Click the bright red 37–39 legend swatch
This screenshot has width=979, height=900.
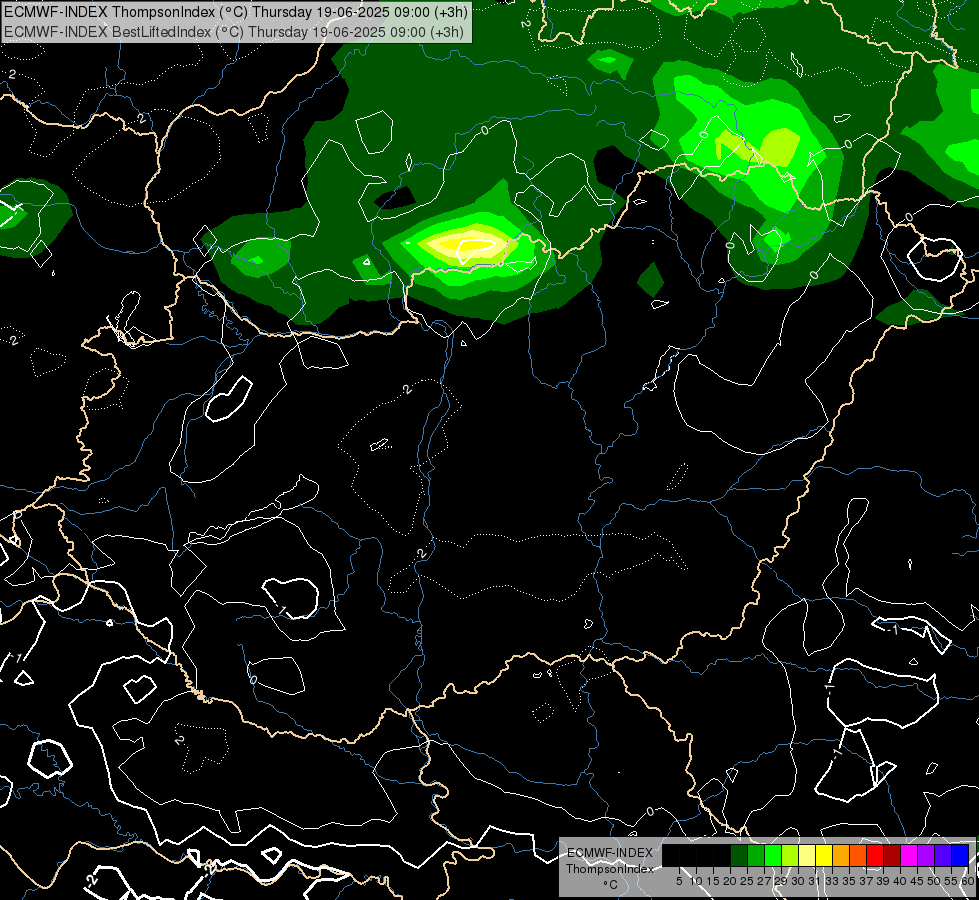pos(875,856)
